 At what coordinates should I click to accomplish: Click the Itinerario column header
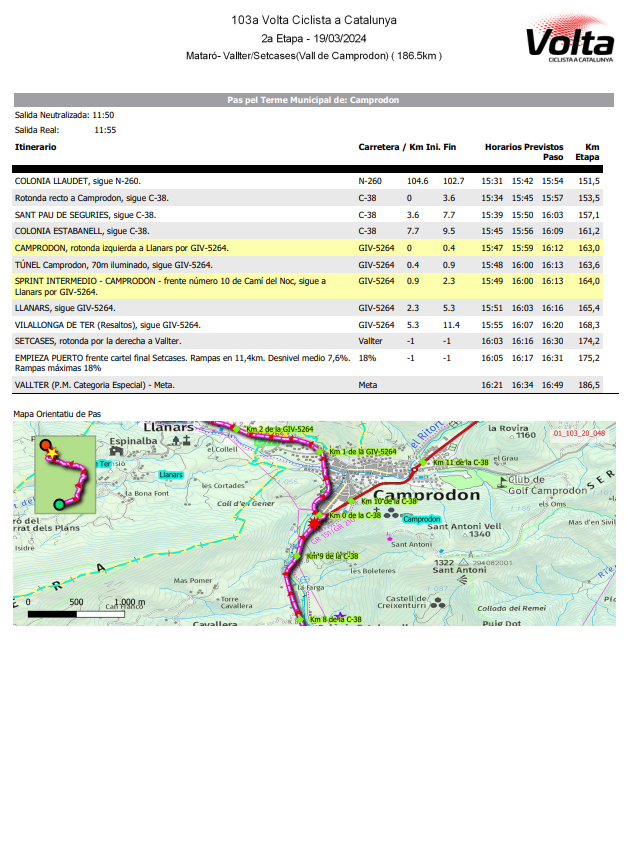[x=36, y=147]
